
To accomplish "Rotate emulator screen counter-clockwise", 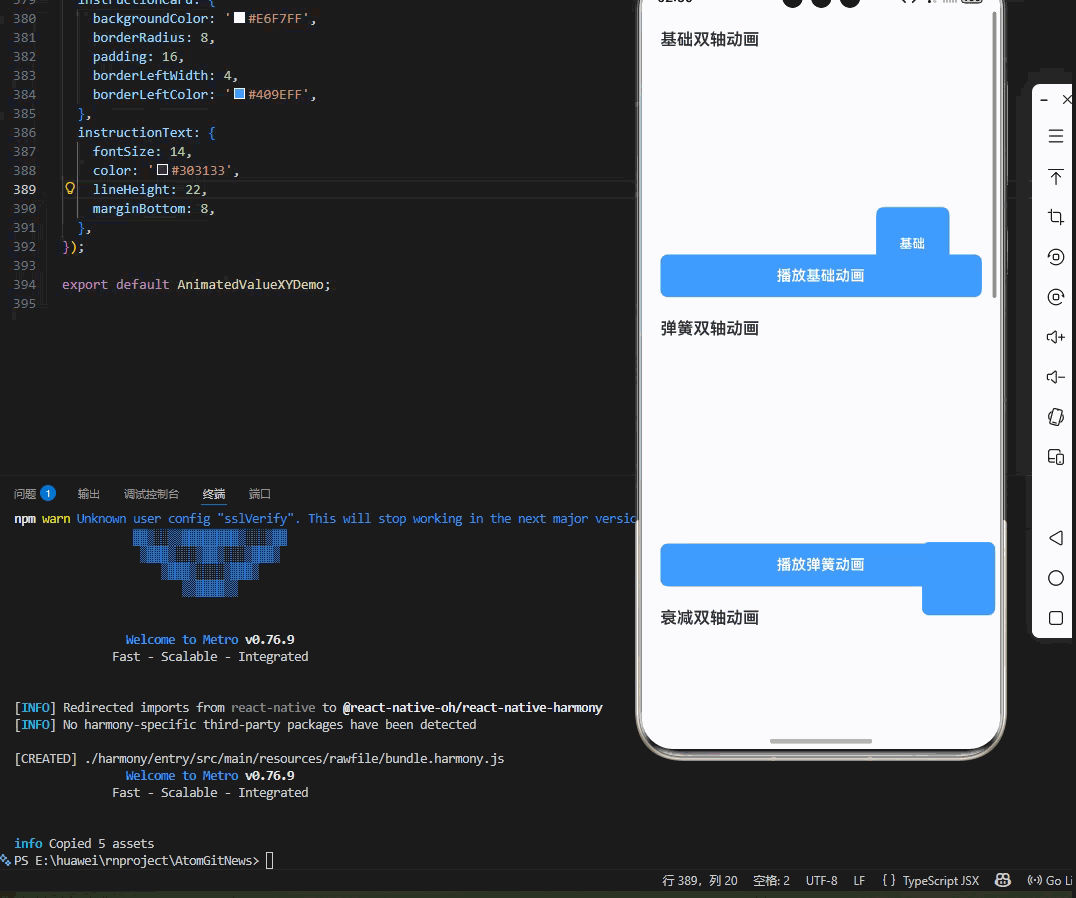I will pos(1055,257).
